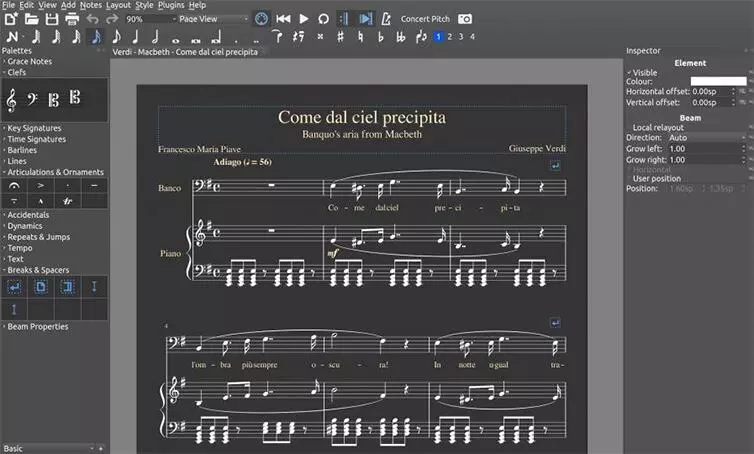Open the zoom level 90% dropdown

point(150,19)
